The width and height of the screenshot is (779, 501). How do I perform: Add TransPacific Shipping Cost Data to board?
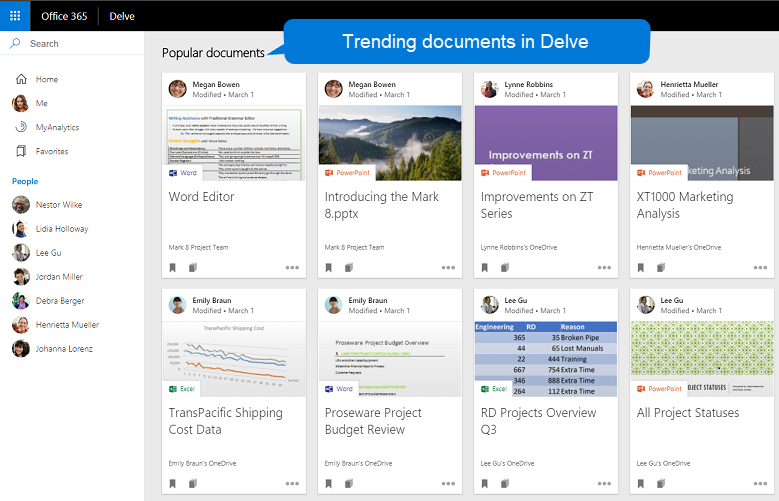193,484
